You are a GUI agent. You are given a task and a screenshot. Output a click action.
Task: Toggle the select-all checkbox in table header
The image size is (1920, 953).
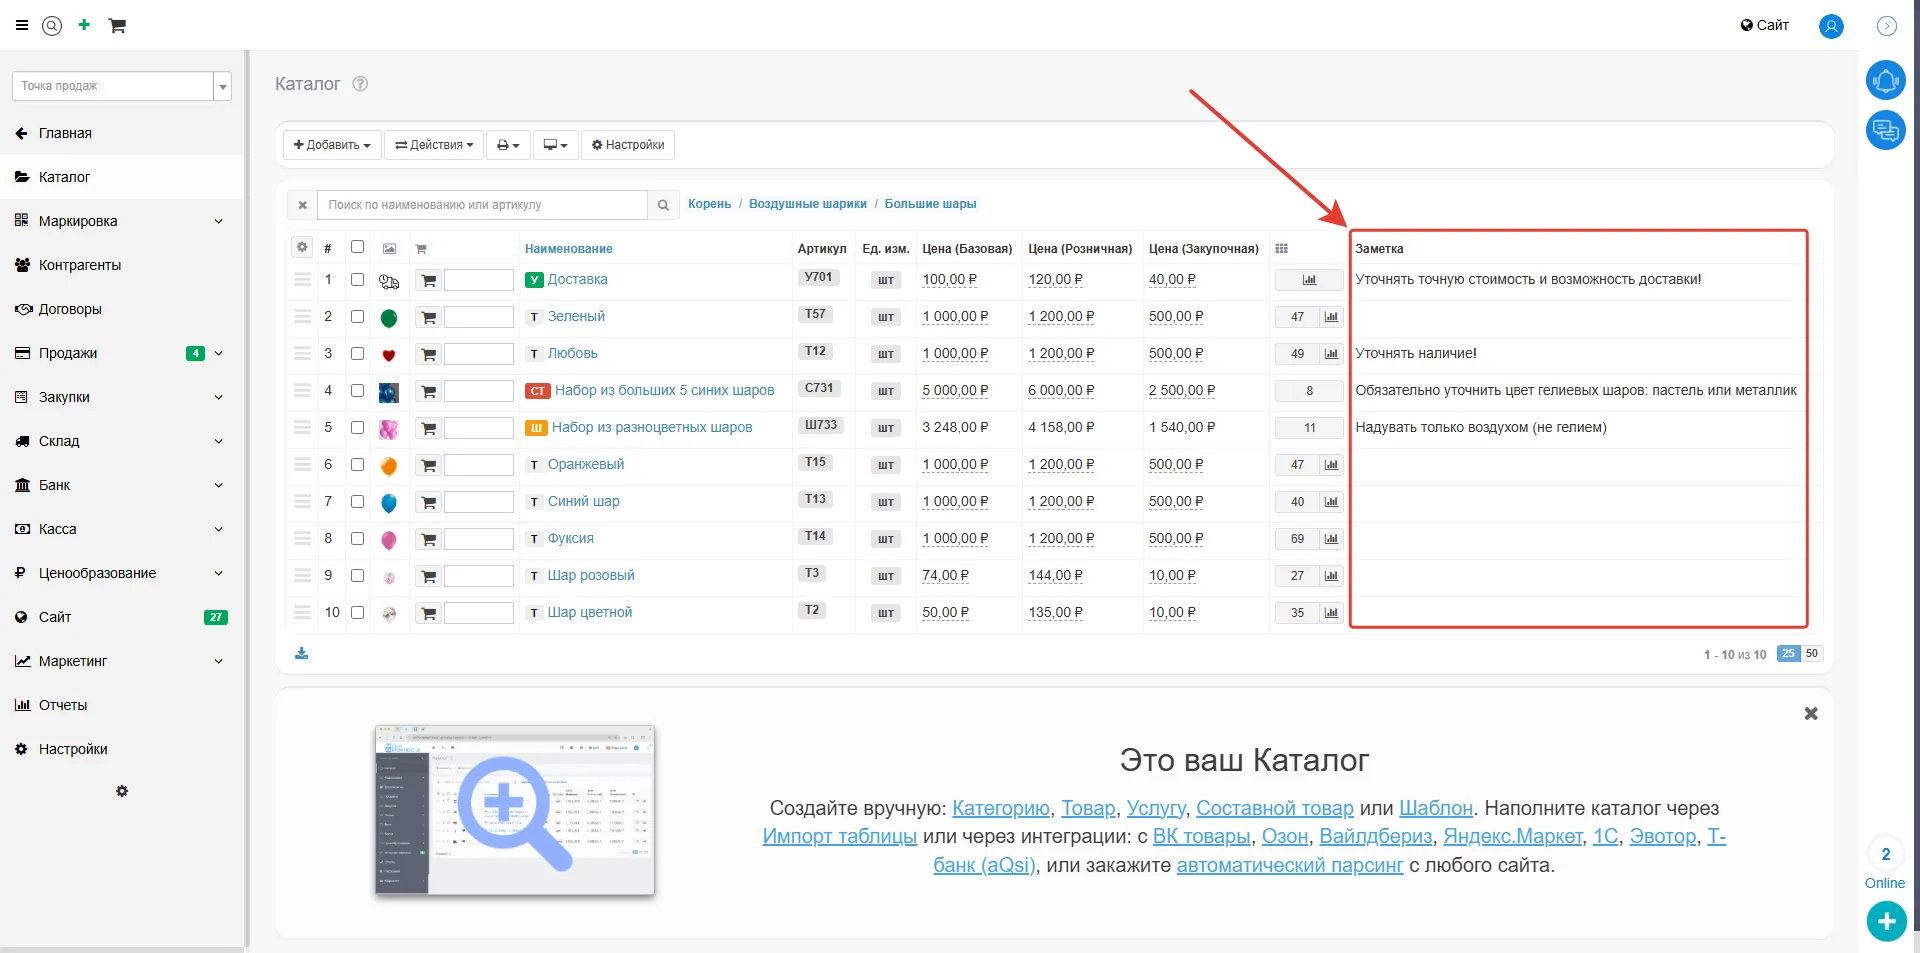pyautogui.click(x=357, y=247)
